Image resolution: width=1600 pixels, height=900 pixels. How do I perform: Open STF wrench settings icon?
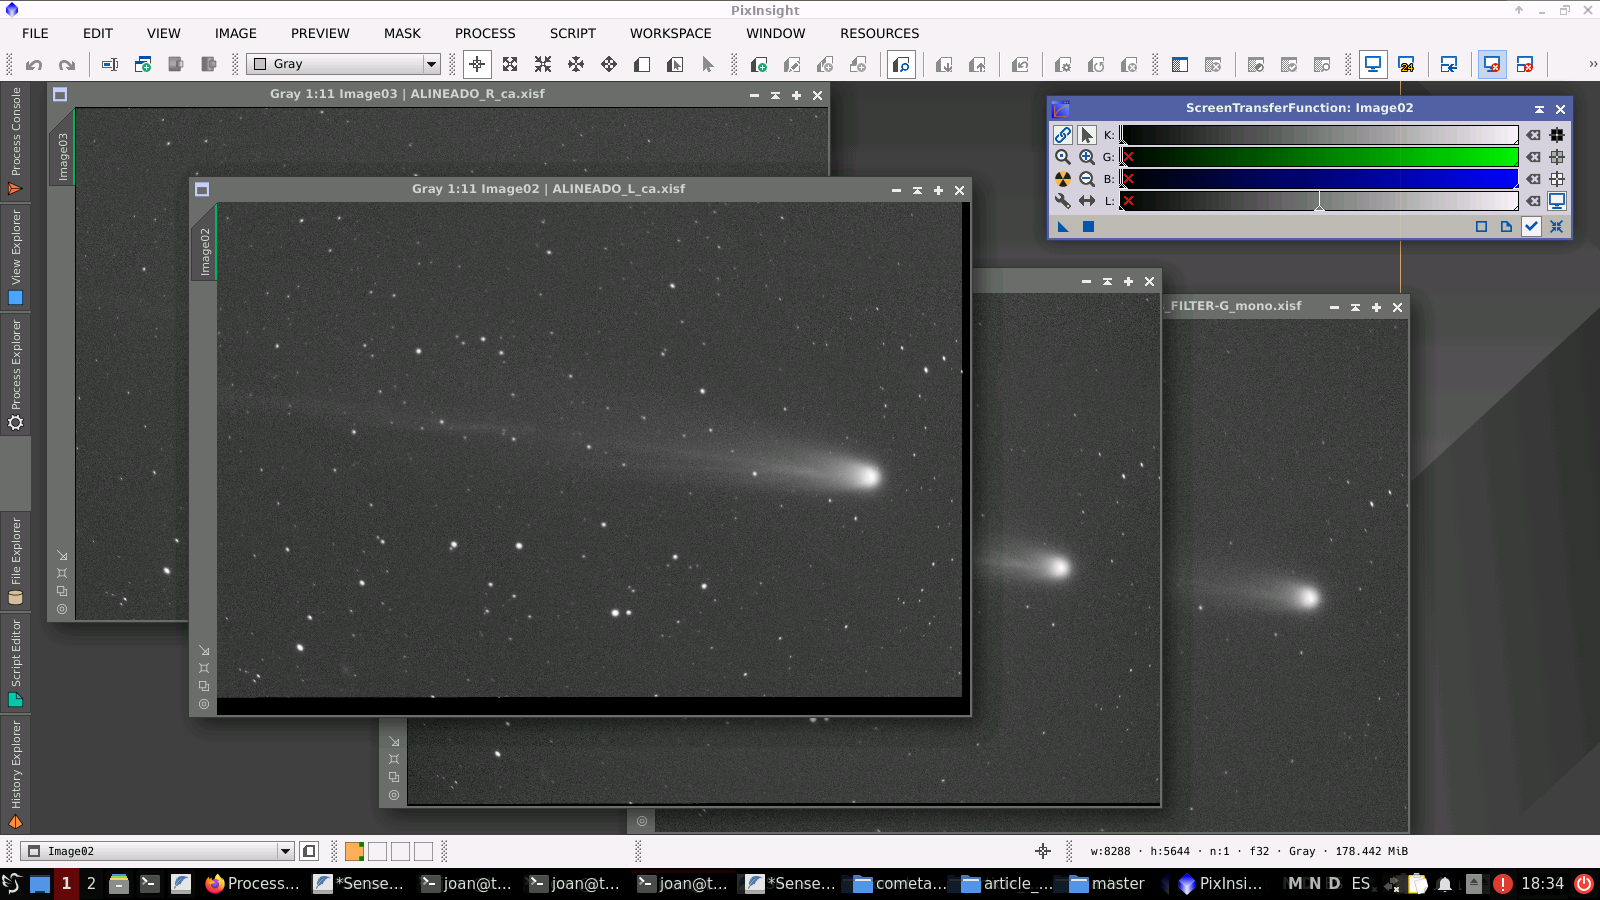pyautogui.click(x=1062, y=201)
